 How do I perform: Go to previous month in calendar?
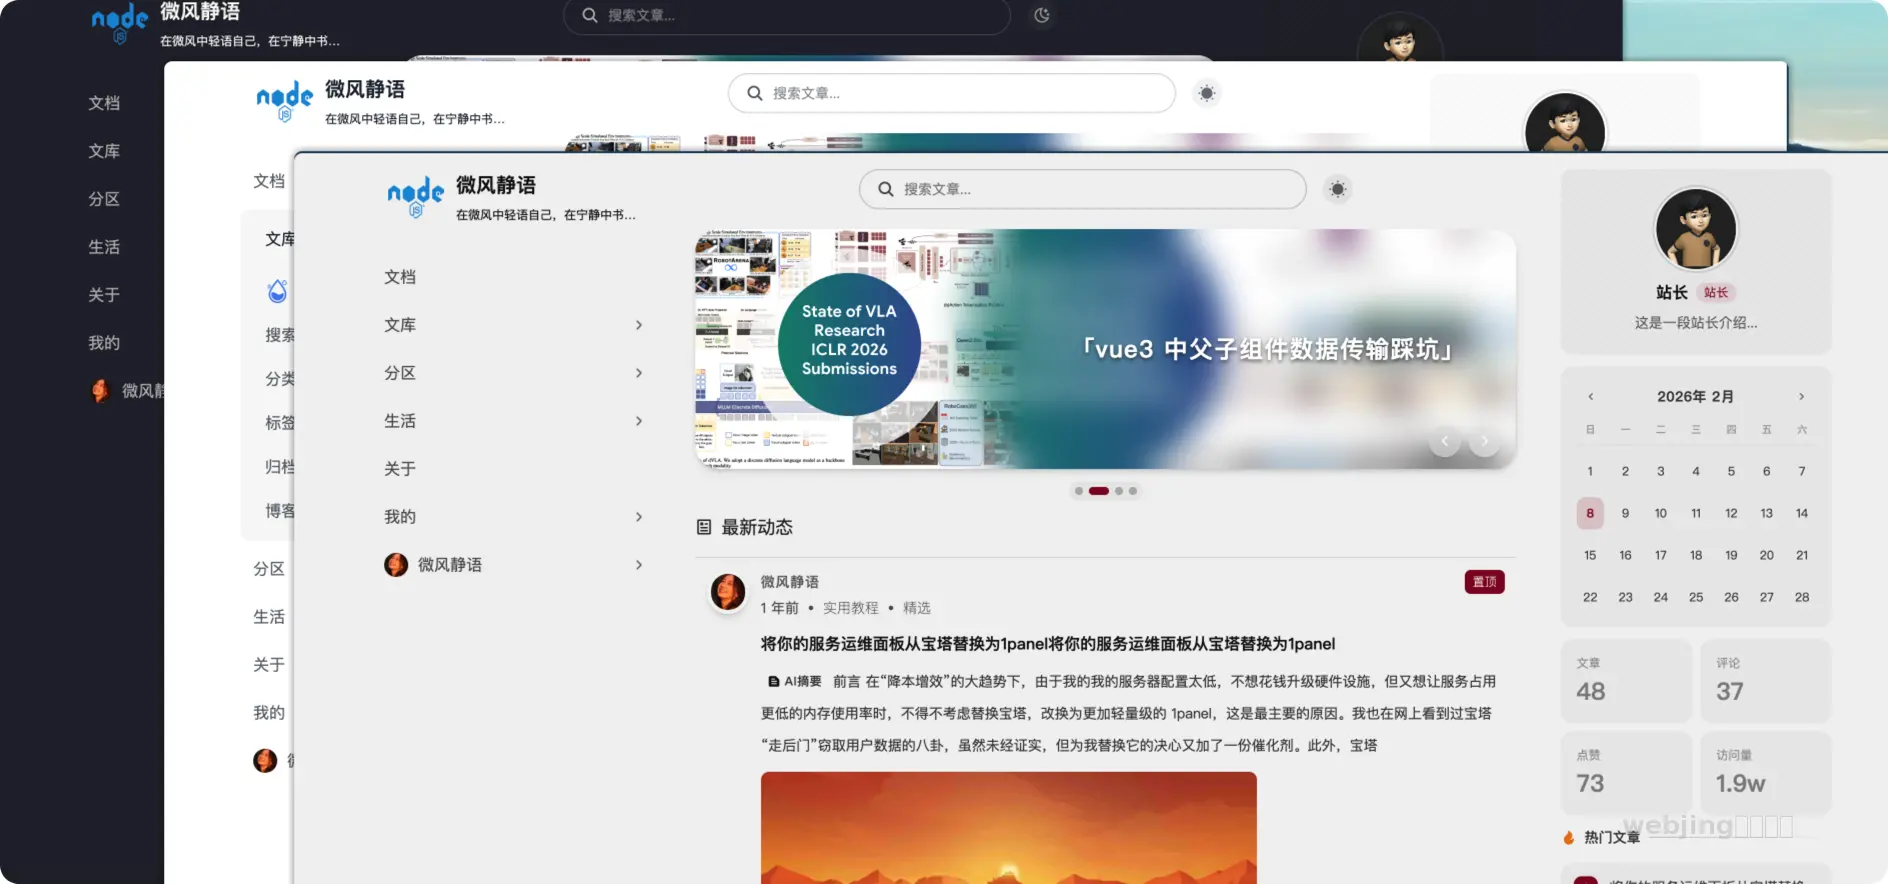[1591, 397]
